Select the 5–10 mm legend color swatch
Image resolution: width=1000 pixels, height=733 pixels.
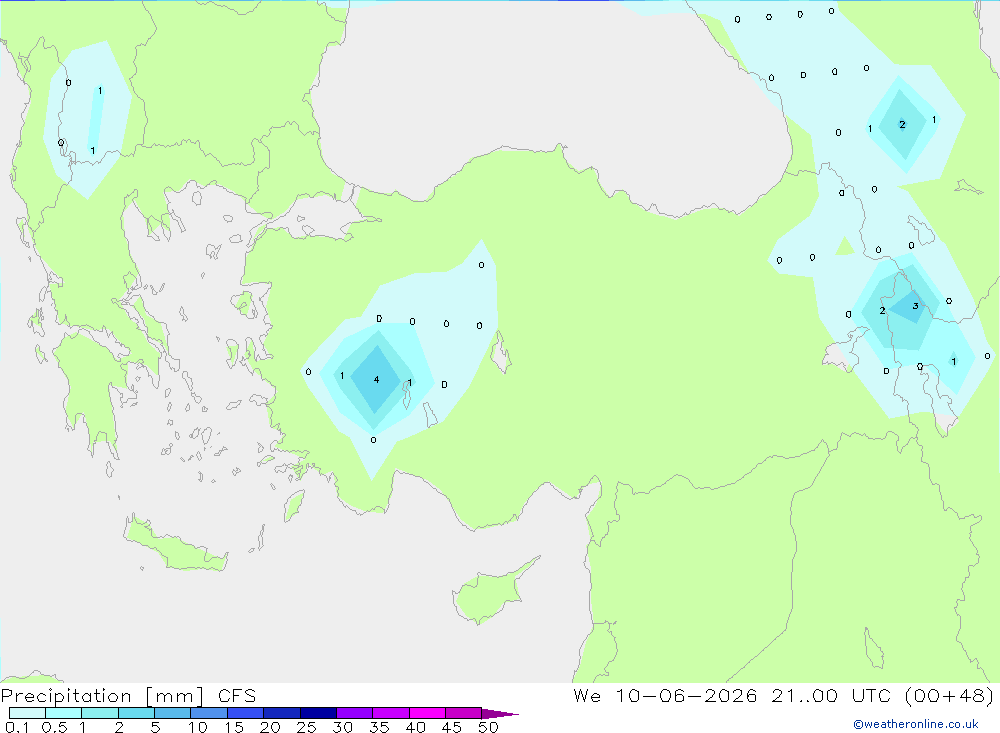click(173, 713)
